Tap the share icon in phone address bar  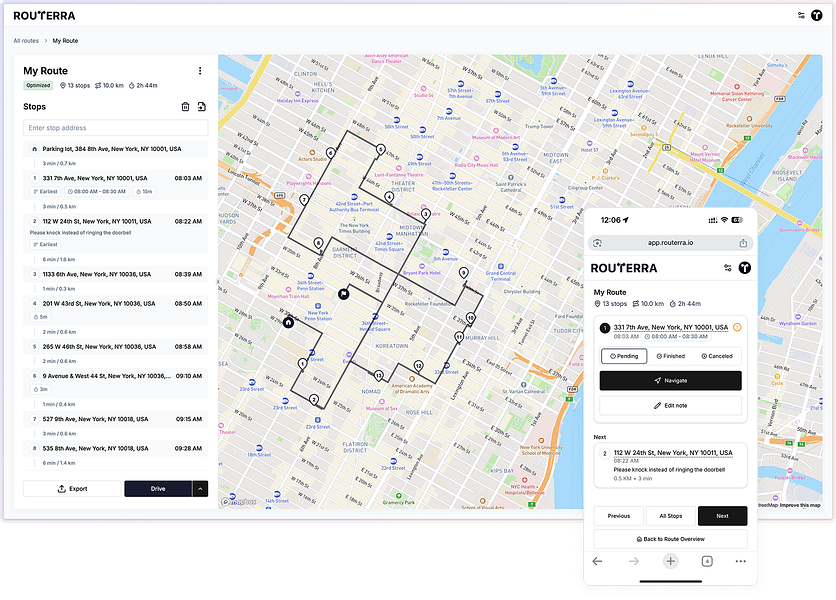pyautogui.click(x=743, y=243)
